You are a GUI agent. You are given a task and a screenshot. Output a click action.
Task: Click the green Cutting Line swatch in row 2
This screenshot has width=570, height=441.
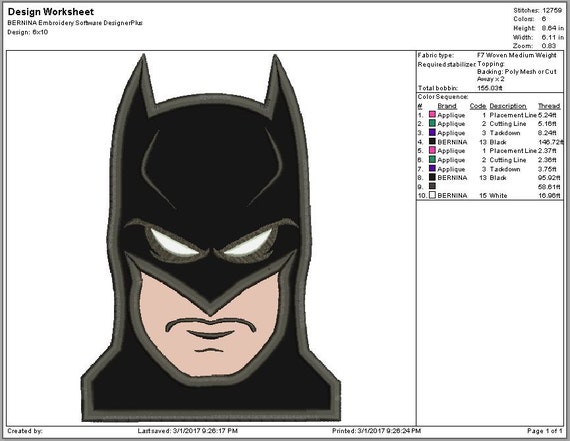(432, 124)
